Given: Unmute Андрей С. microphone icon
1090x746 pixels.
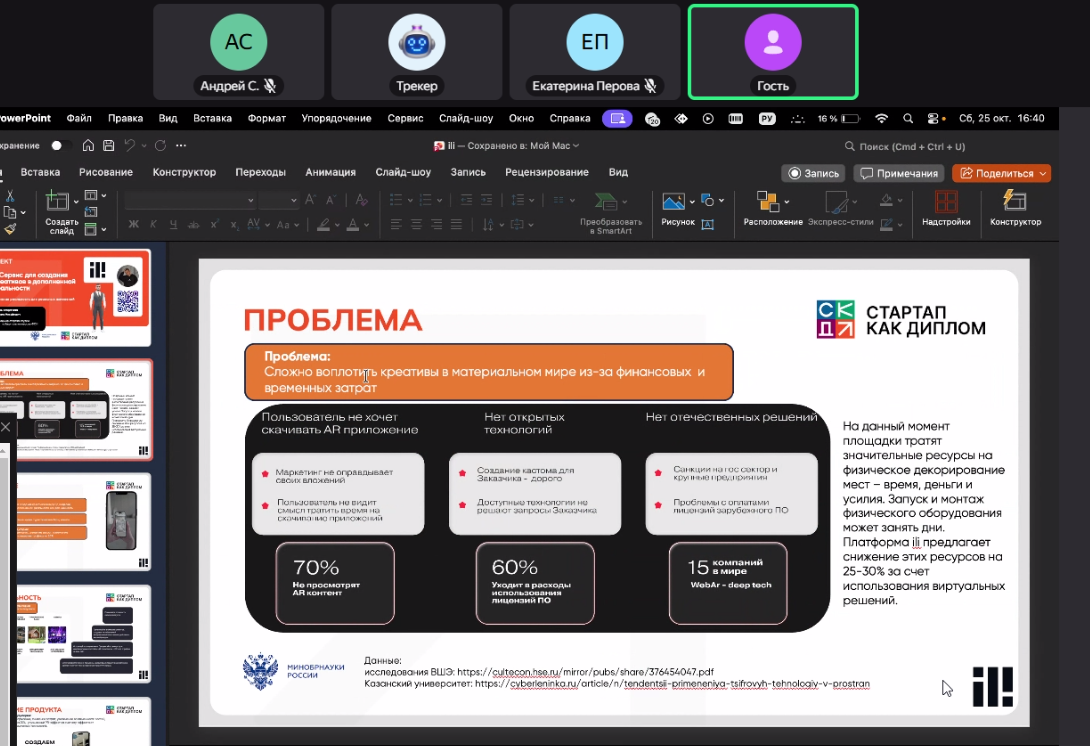Looking at the screenshot, I should tap(270, 86).
